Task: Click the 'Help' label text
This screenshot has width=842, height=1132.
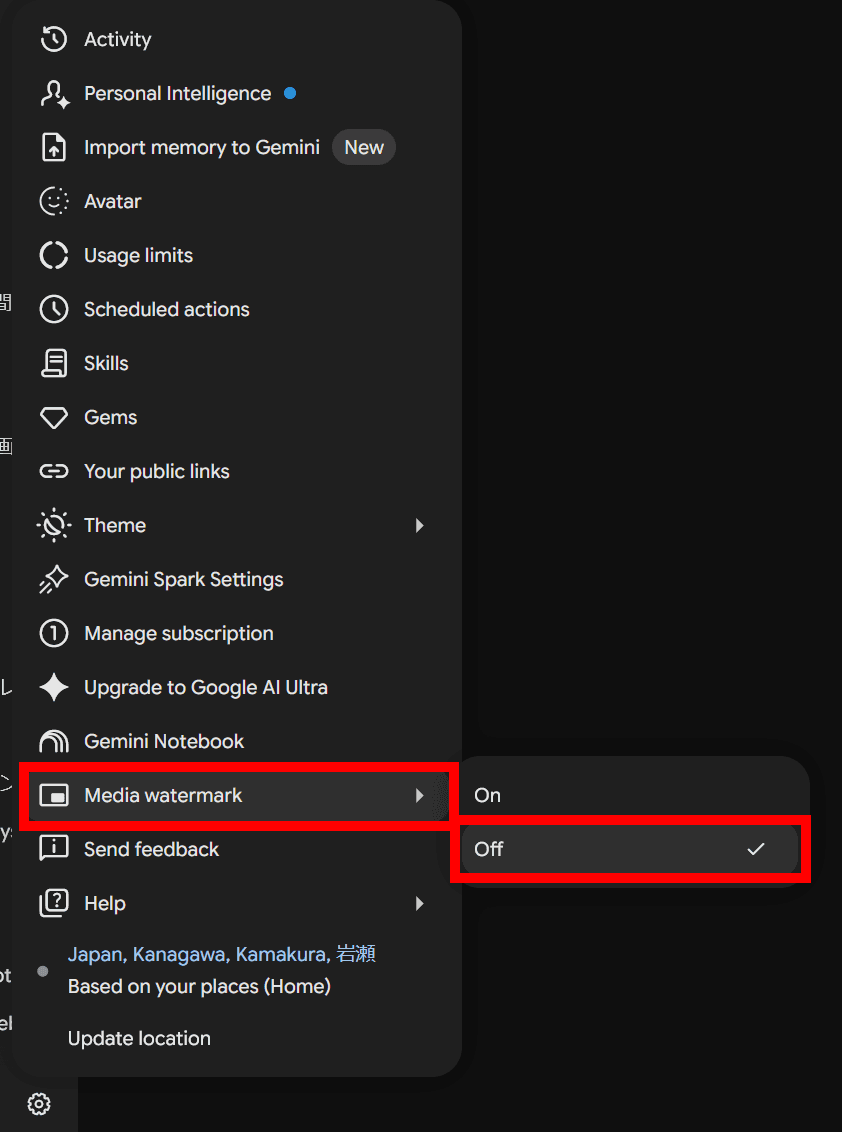Action: click(105, 903)
